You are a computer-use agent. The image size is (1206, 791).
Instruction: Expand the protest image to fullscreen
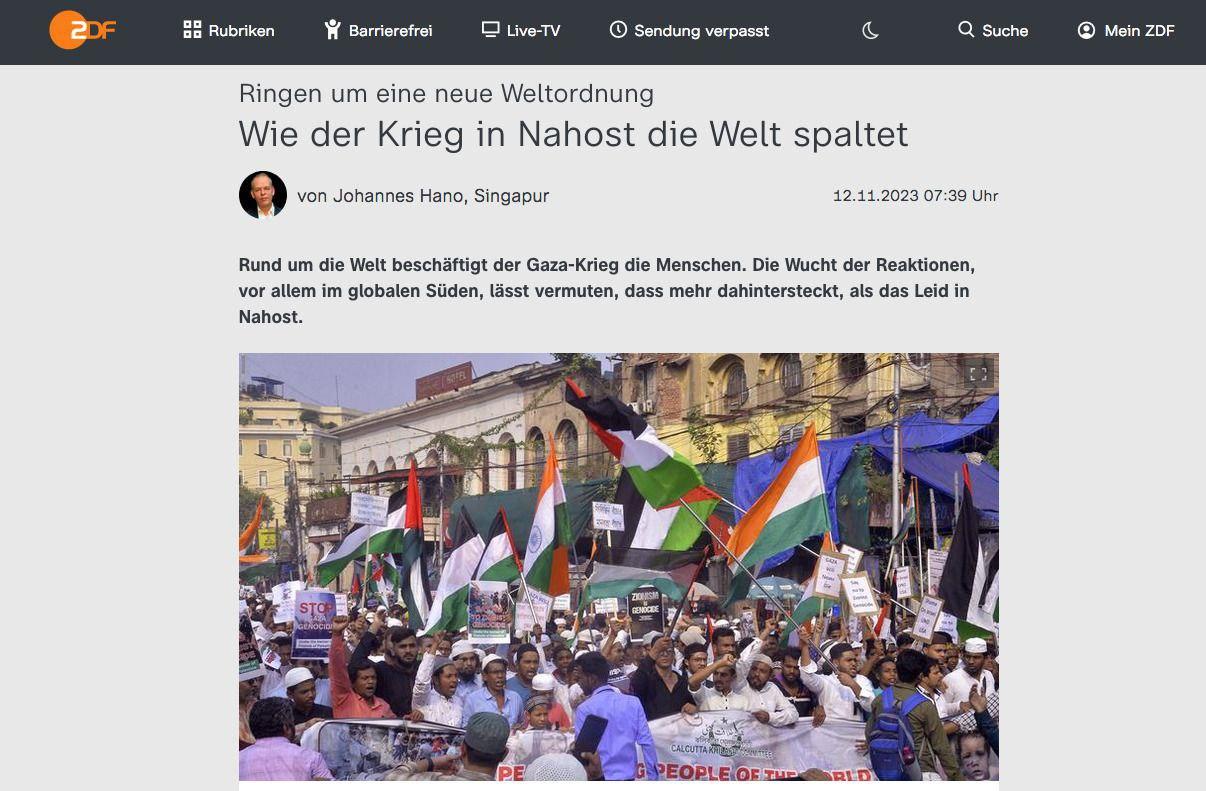tap(978, 374)
